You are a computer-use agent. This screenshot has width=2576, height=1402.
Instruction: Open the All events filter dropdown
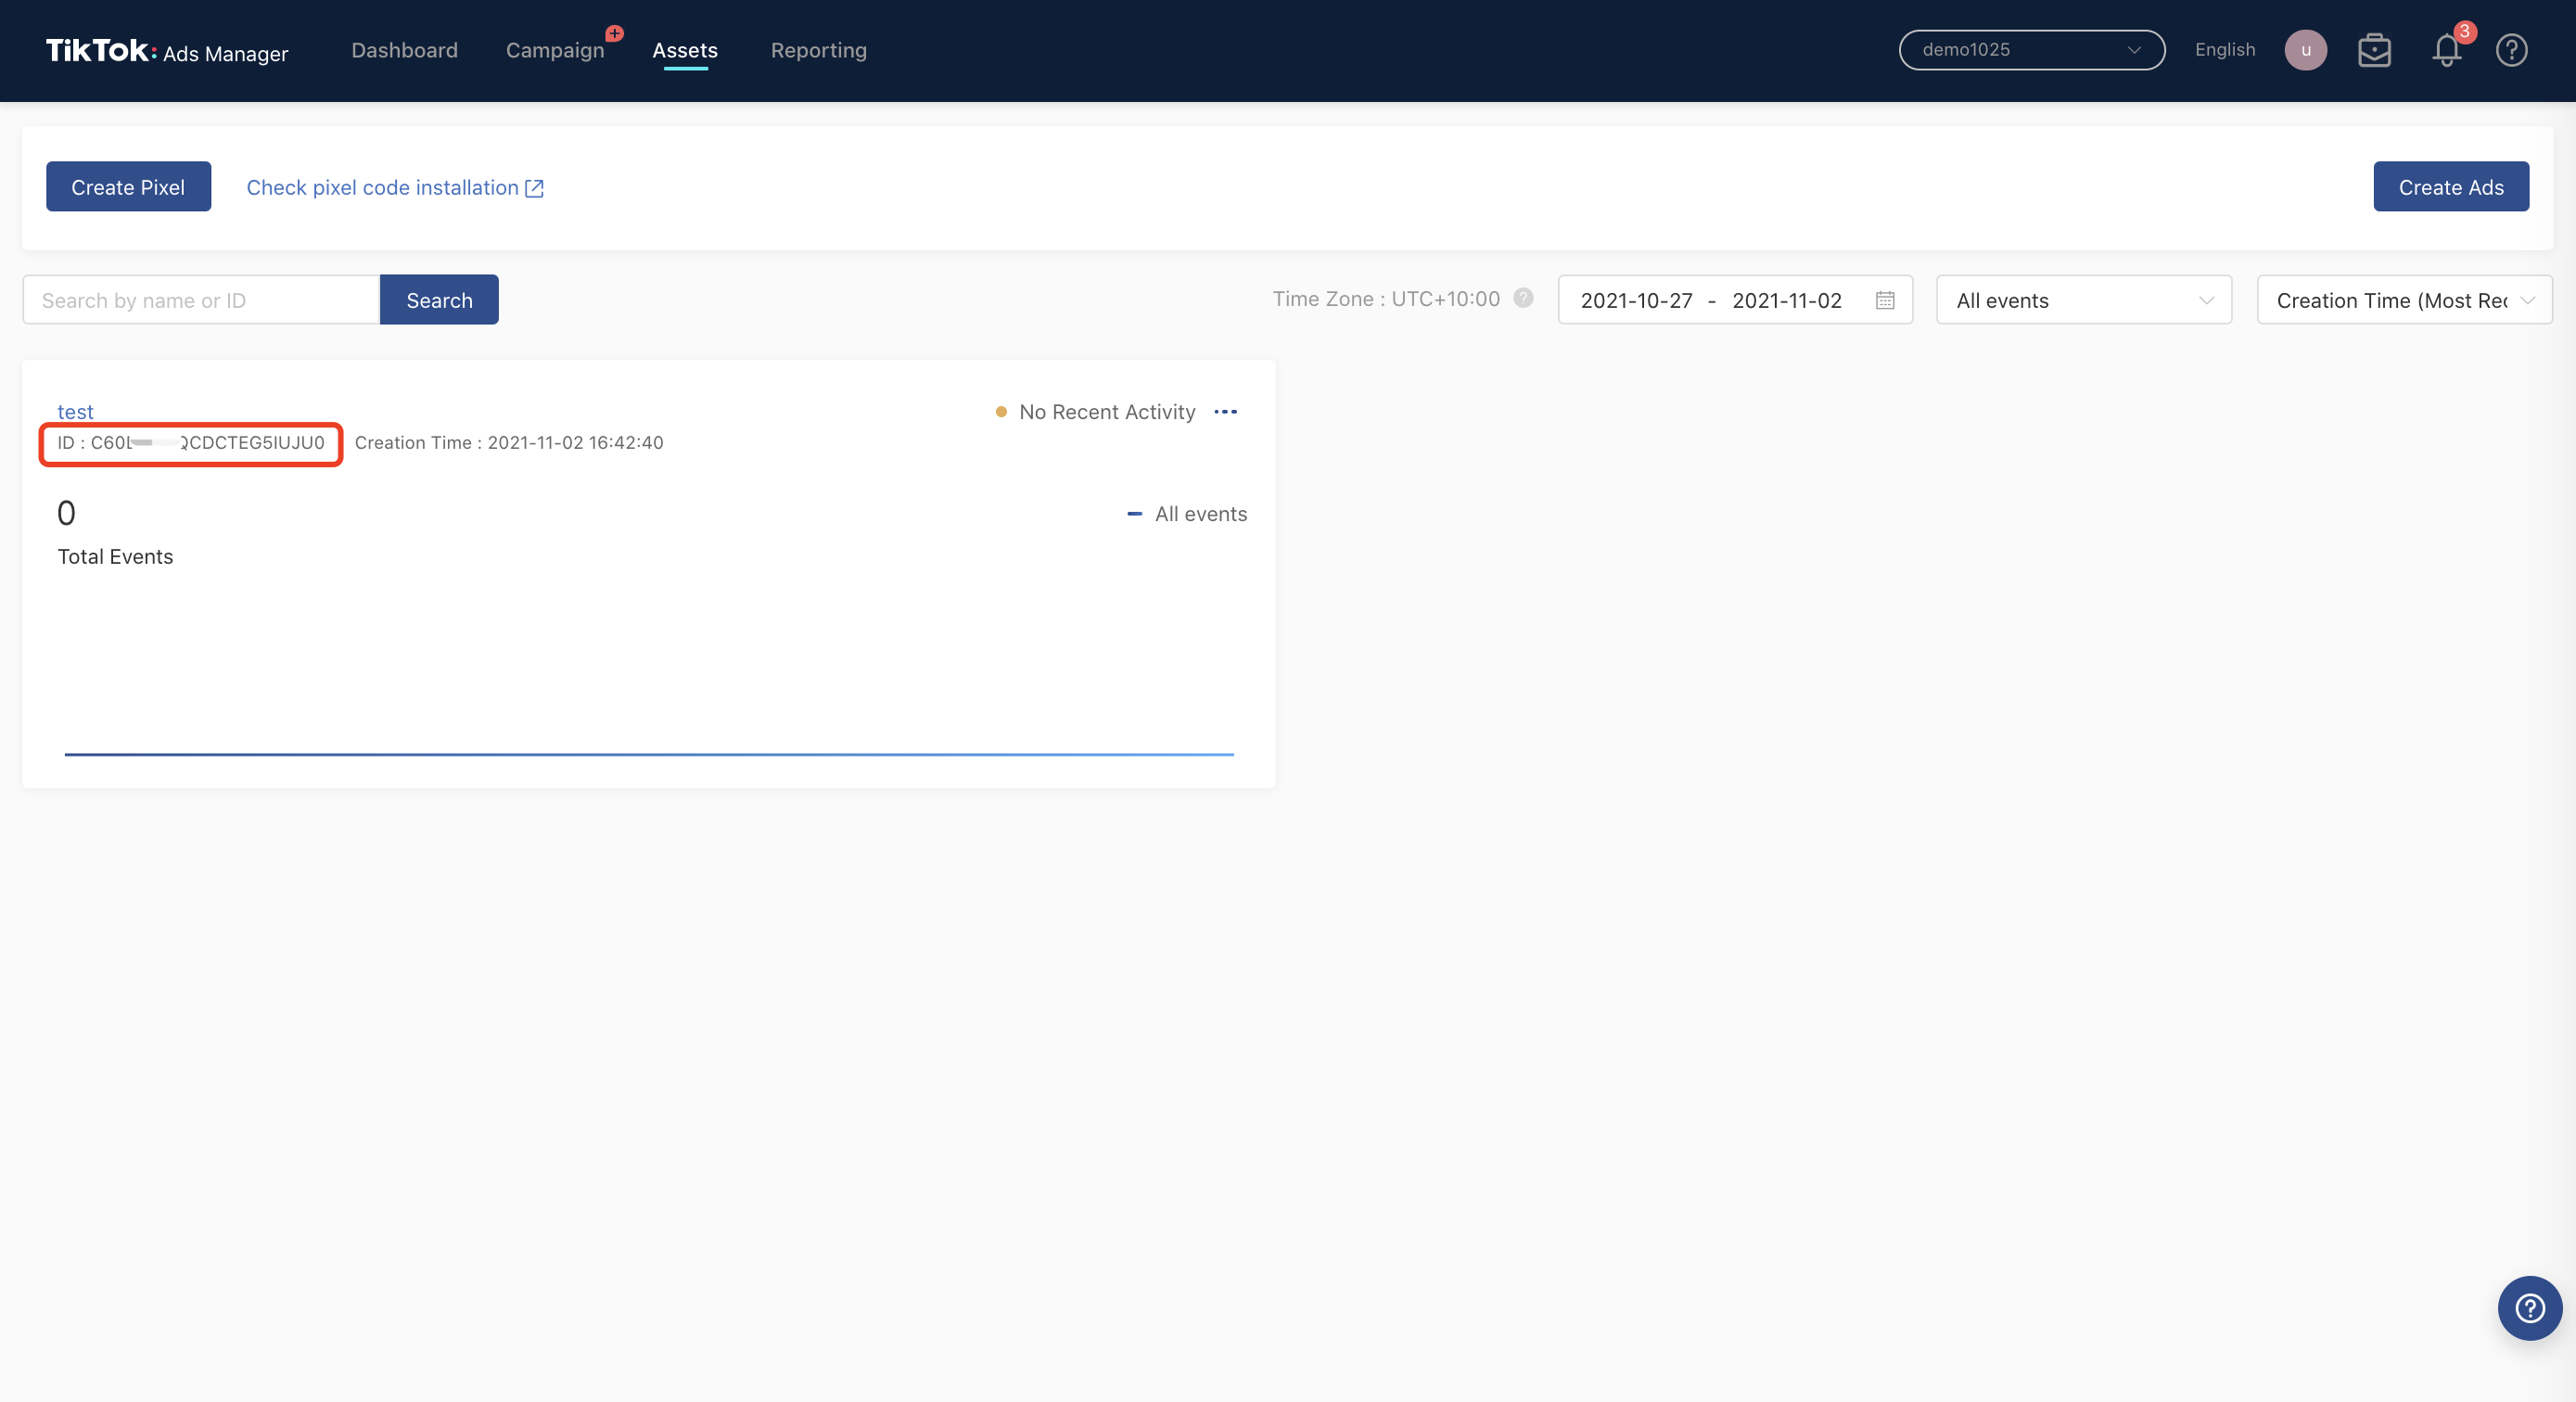click(2083, 300)
